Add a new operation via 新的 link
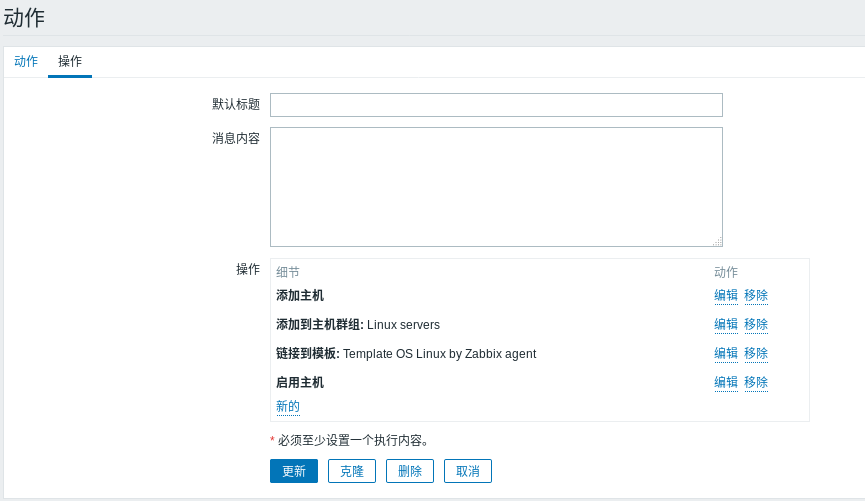865x501 pixels. click(288, 406)
